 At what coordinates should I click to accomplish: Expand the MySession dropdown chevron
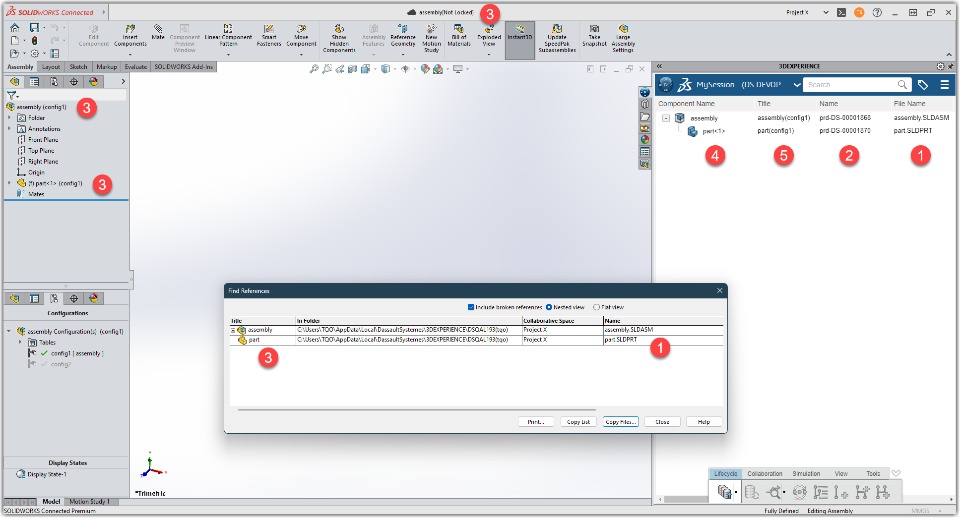pos(797,84)
